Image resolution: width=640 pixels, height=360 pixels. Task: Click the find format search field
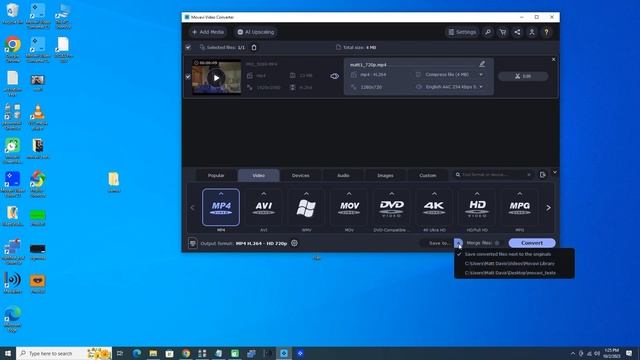[493, 175]
